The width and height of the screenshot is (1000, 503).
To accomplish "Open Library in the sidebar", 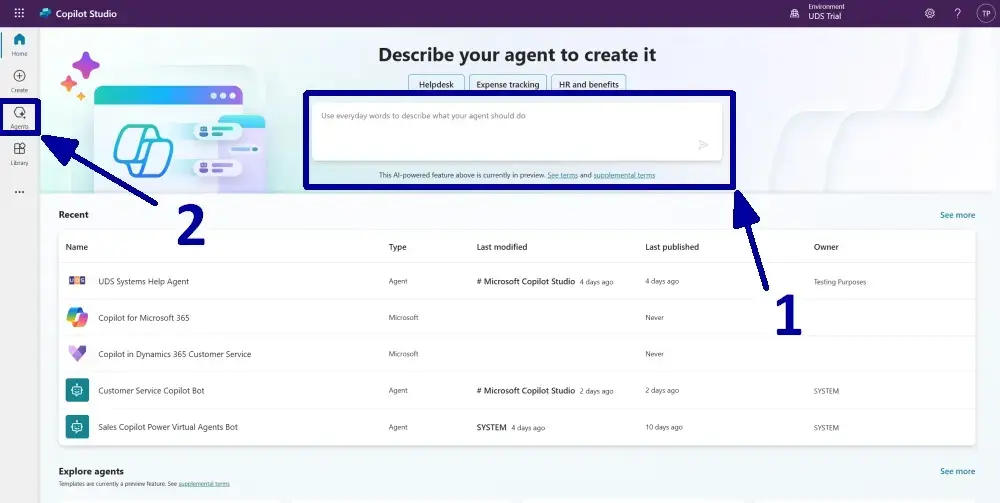I will coord(19,154).
